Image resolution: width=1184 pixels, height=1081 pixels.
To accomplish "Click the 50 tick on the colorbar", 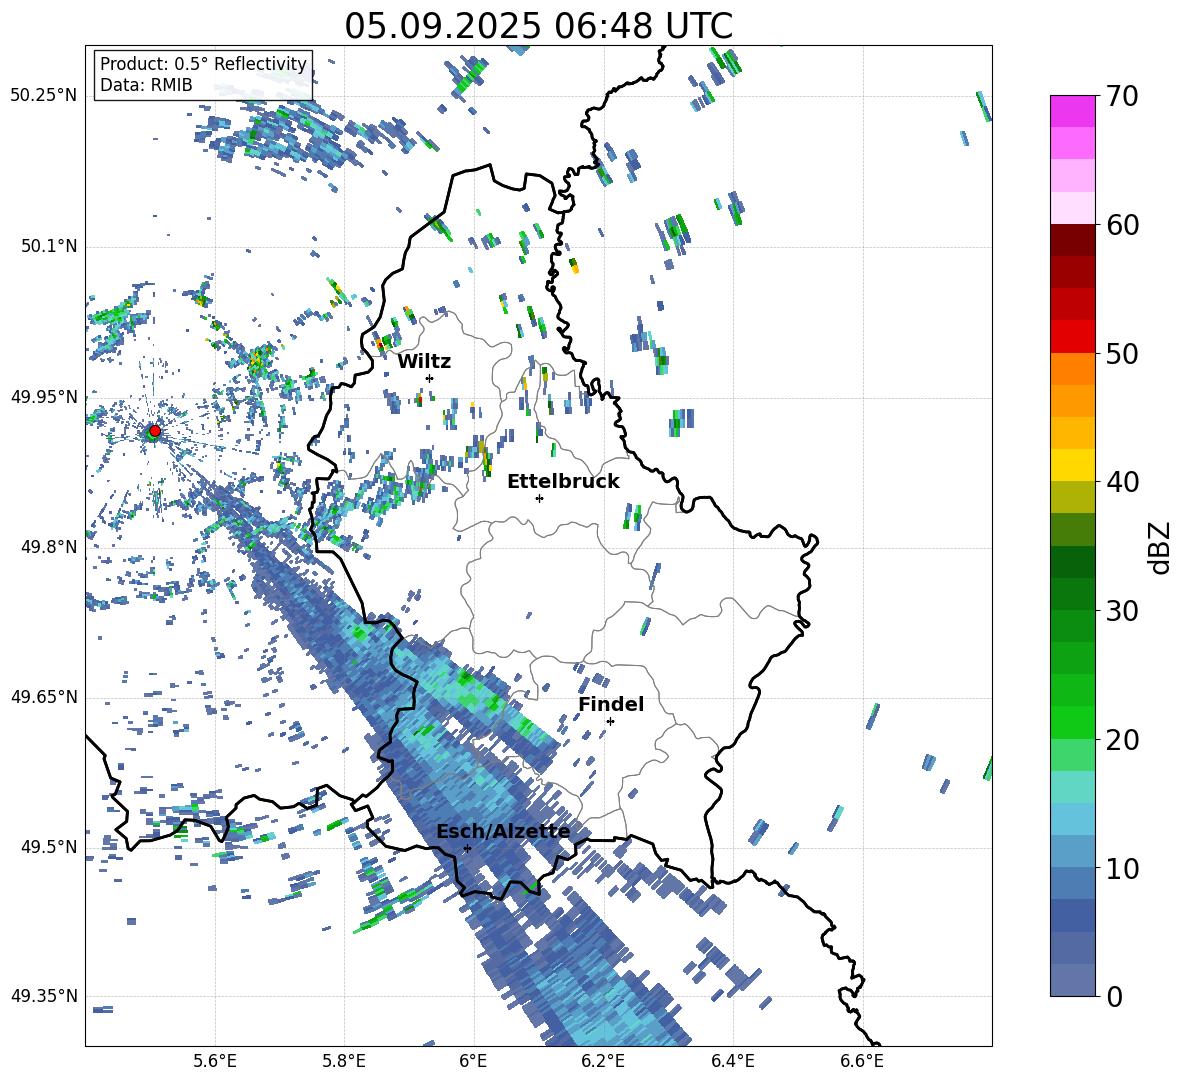I will click(1122, 353).
